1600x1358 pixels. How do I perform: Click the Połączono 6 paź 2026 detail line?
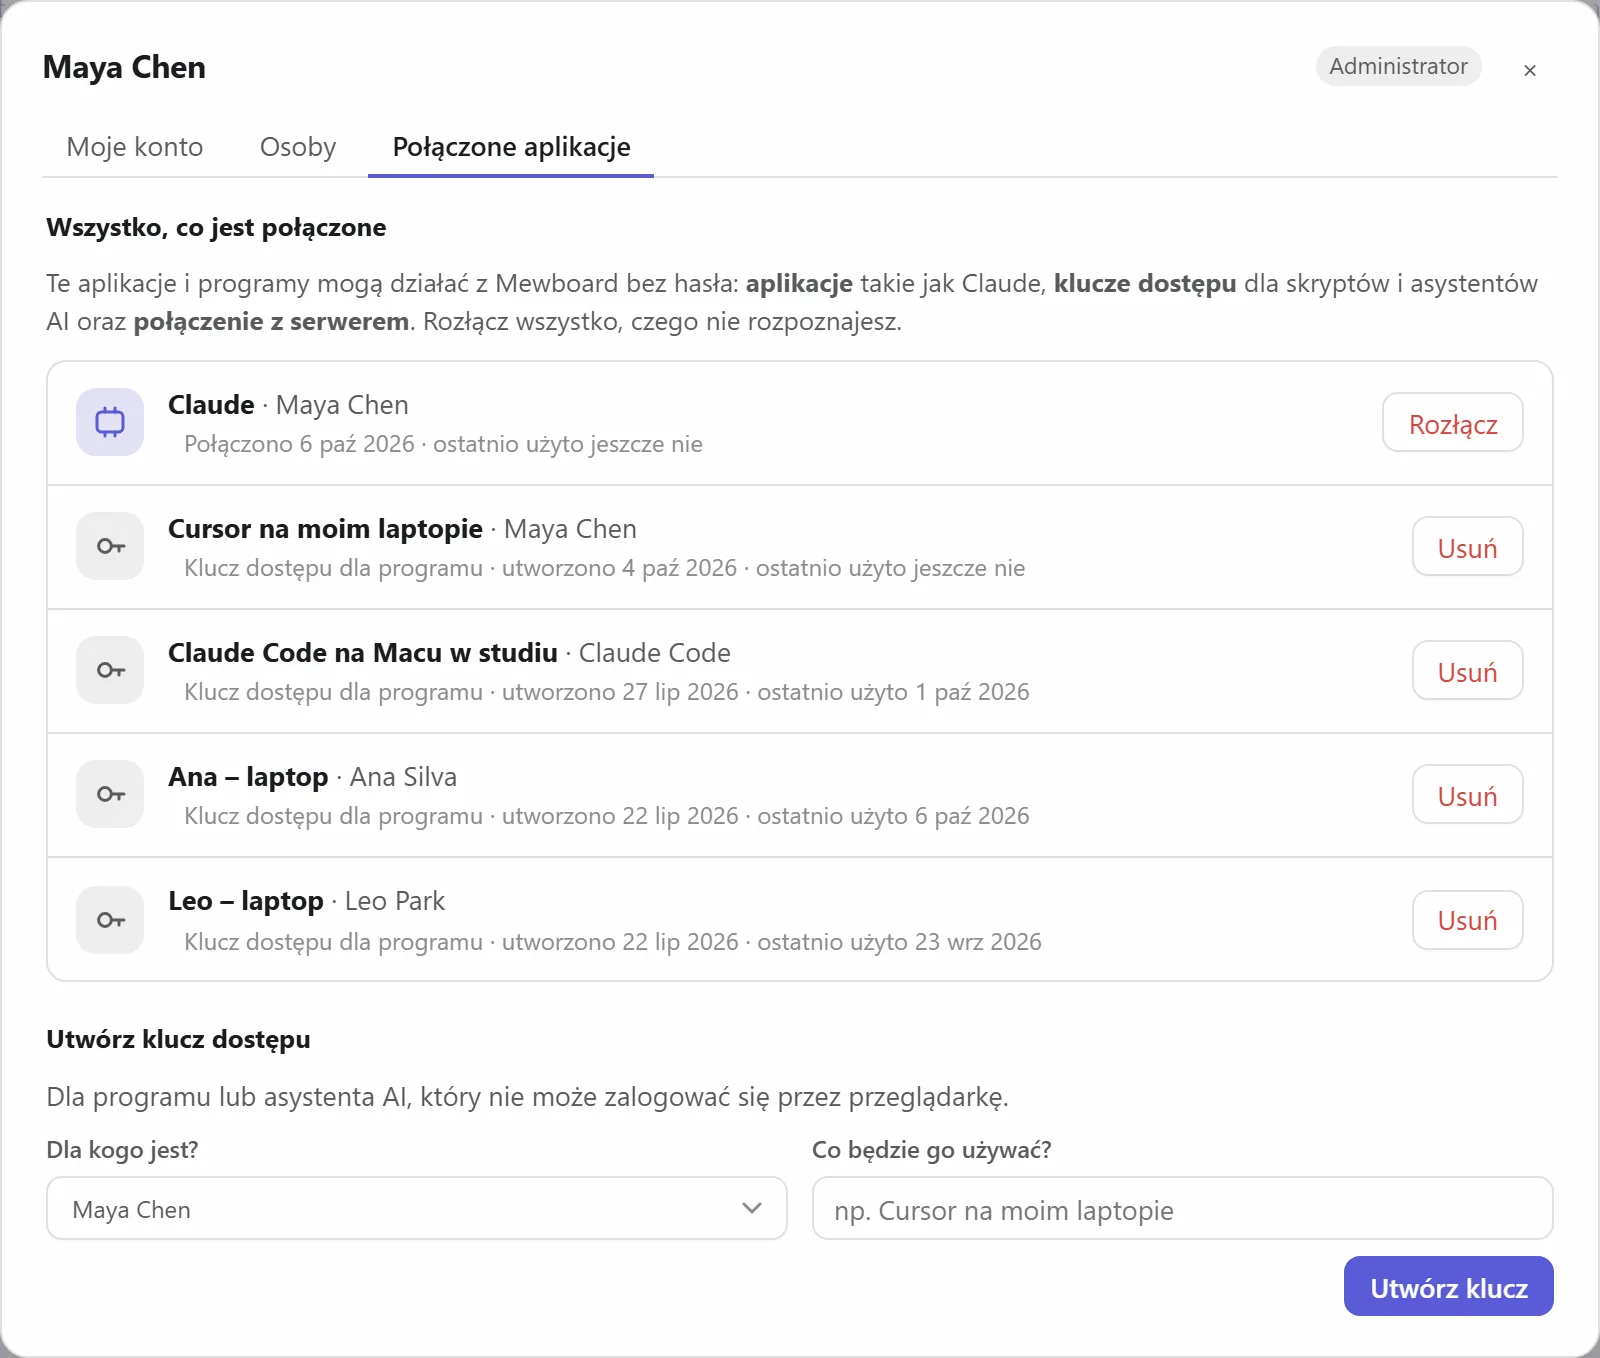(443, 444)
